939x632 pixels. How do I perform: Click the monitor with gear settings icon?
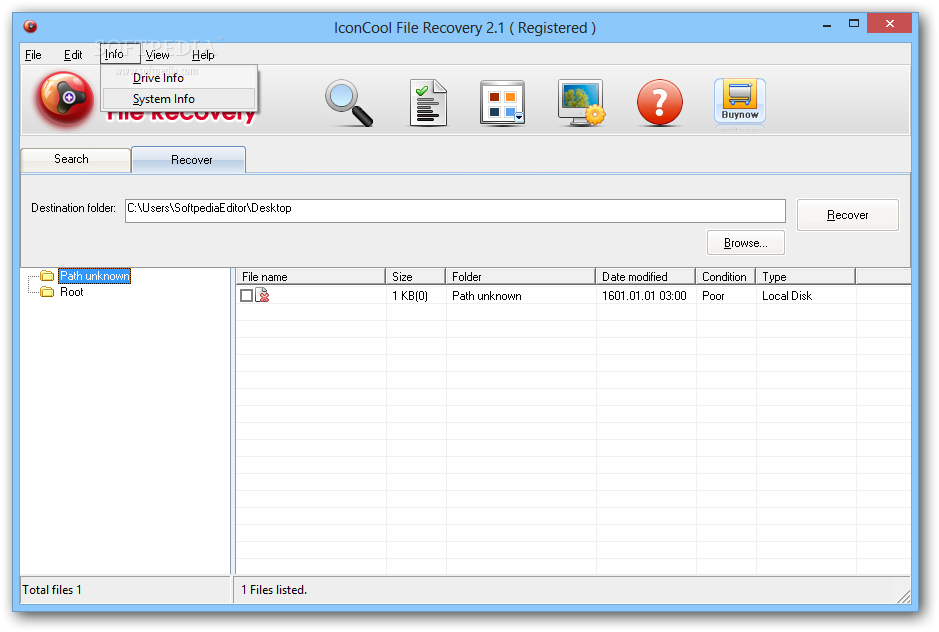tap(581, 102)
